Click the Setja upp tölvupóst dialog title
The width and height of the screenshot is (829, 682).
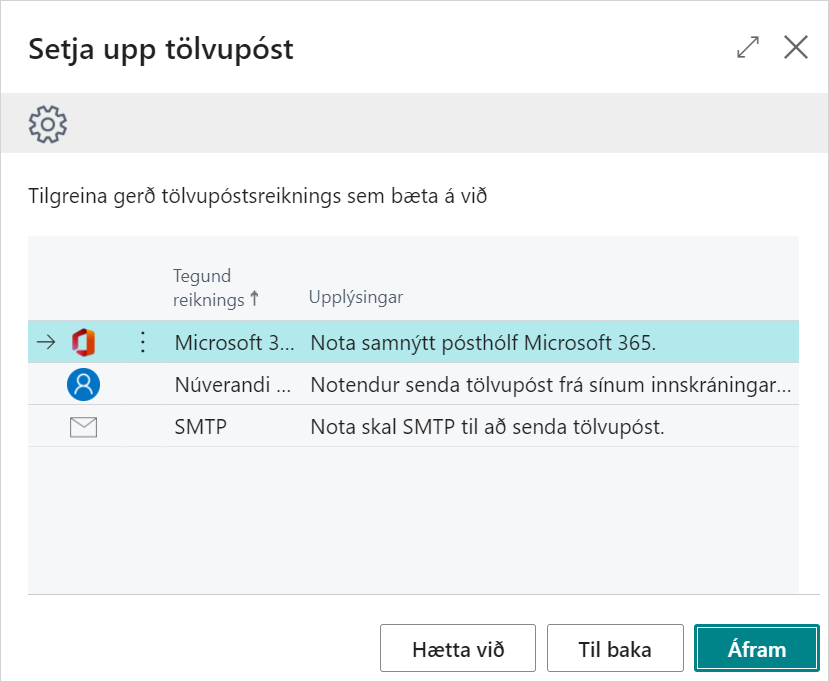tap(161, 49)
